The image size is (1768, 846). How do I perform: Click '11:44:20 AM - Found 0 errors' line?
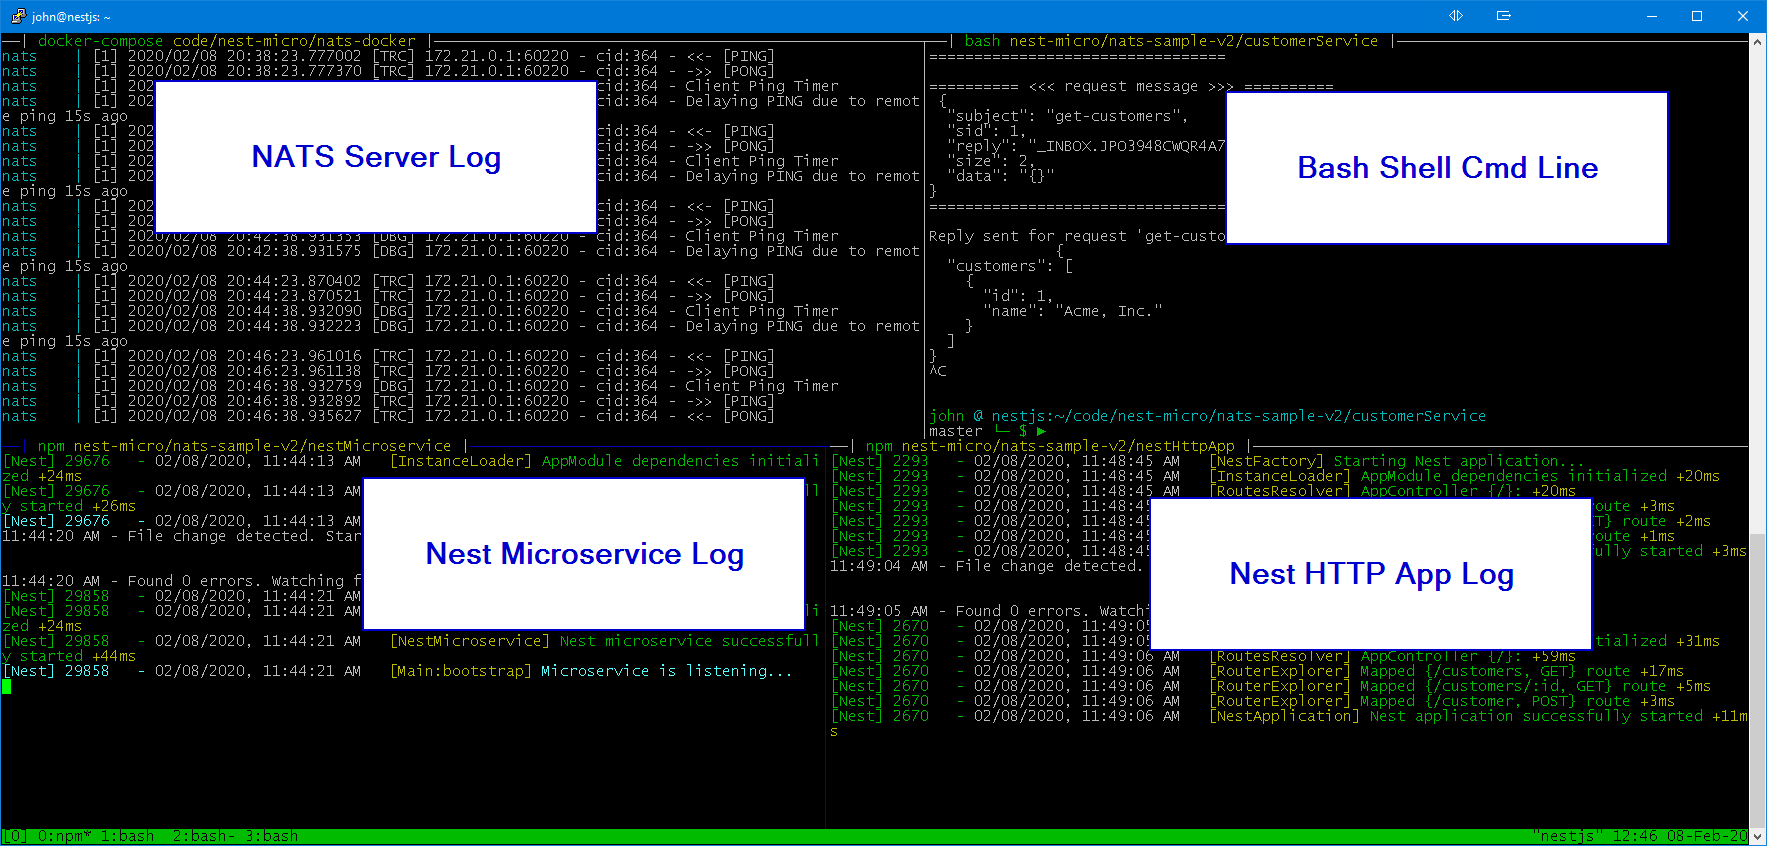coord(181,581)
